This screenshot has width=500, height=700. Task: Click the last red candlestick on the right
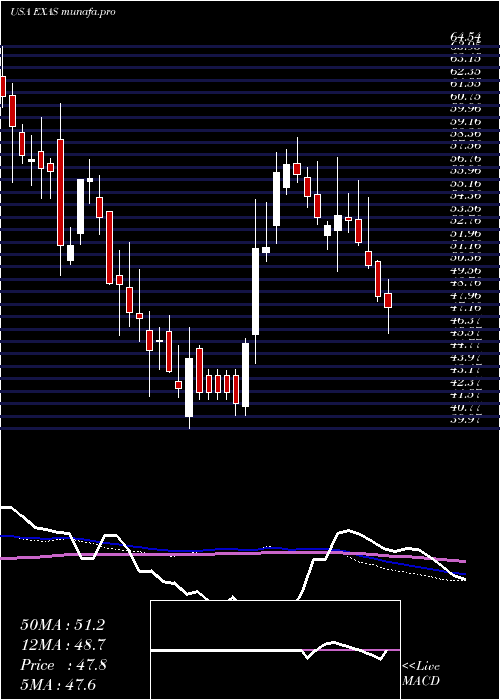click(x=388, y=300)
